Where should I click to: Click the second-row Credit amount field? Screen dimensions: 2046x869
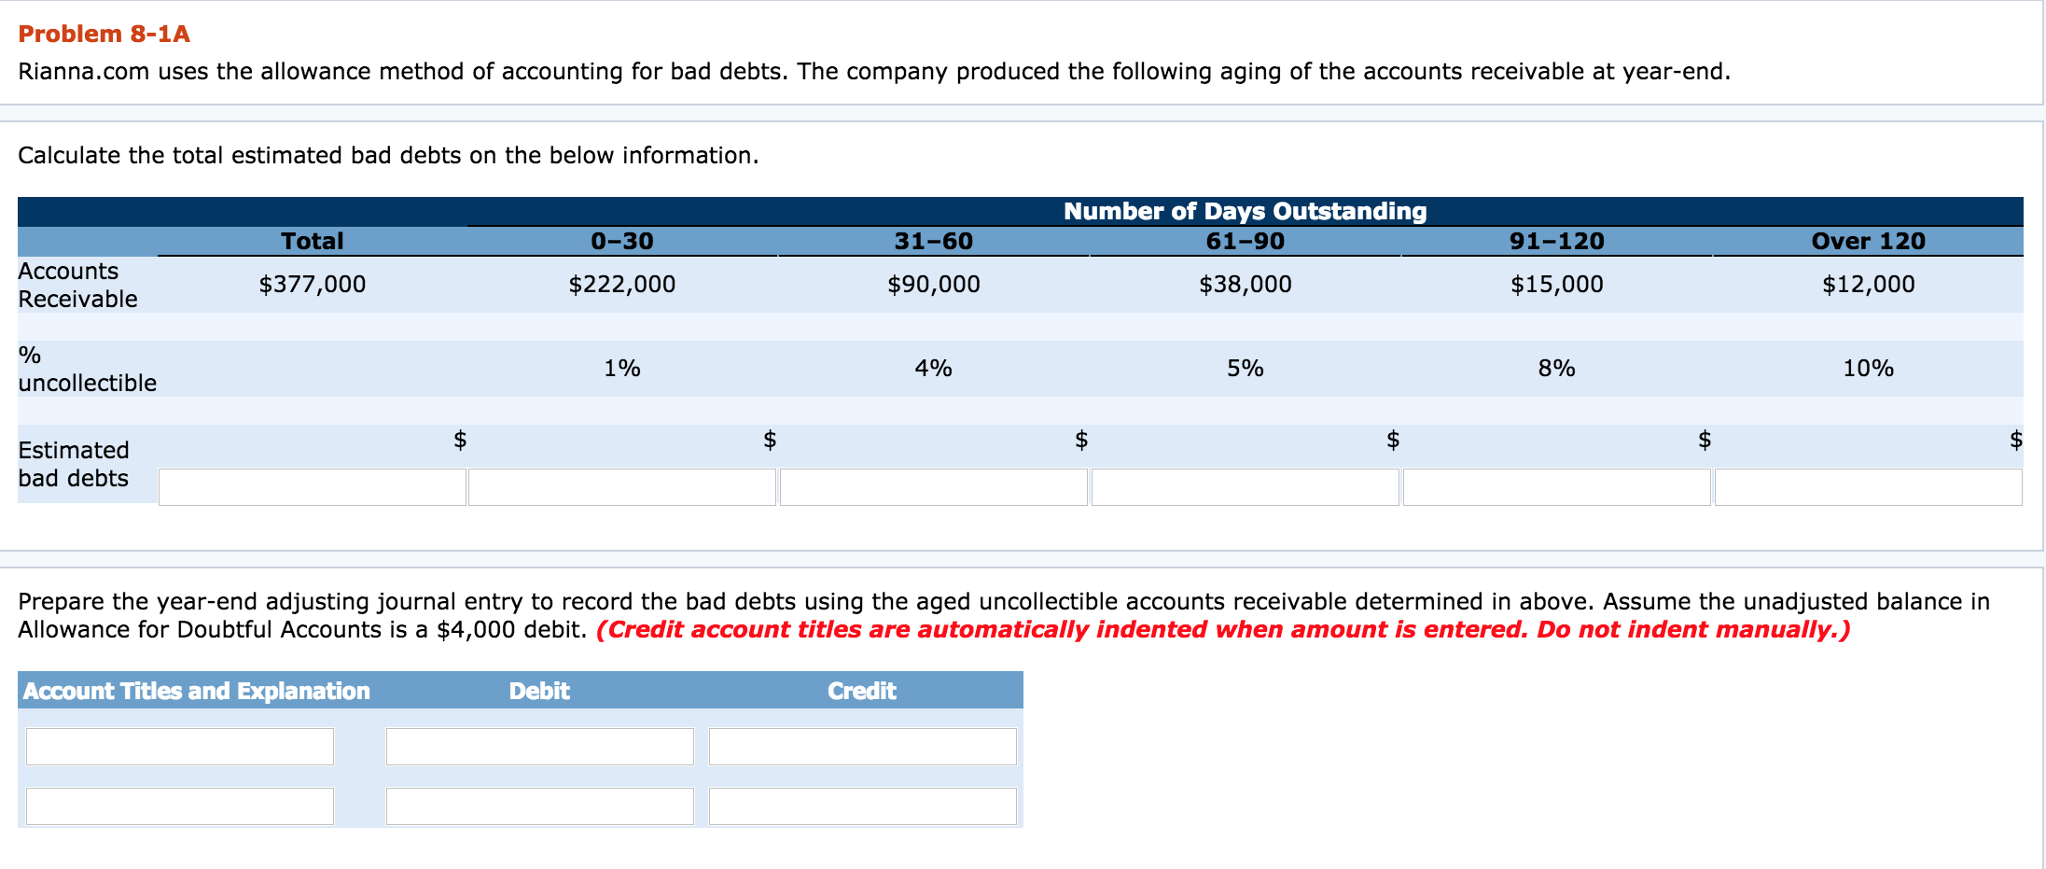pos(863,806)
